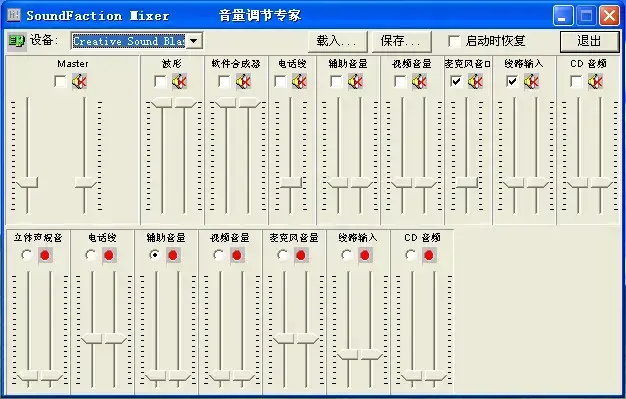
Task: Click the 波形 right slider handle
Action: point(185,103)
